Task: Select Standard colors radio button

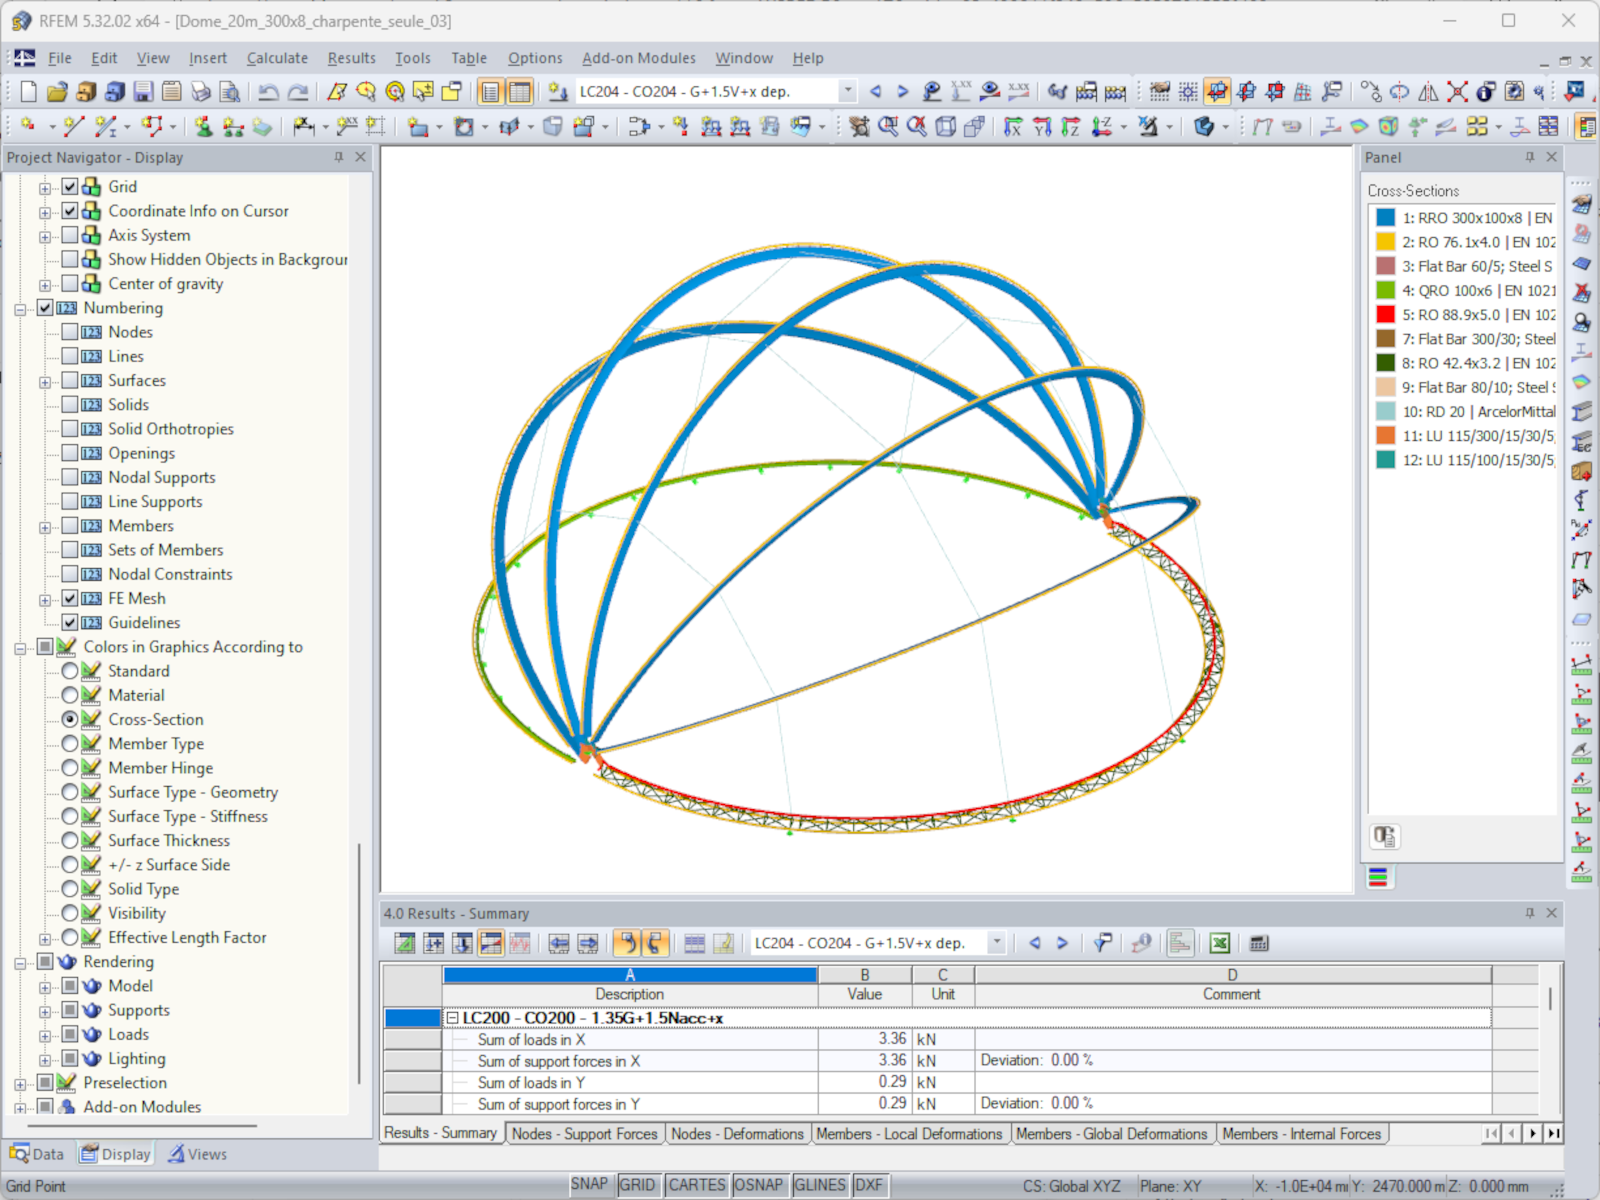Action: (70, 671)
